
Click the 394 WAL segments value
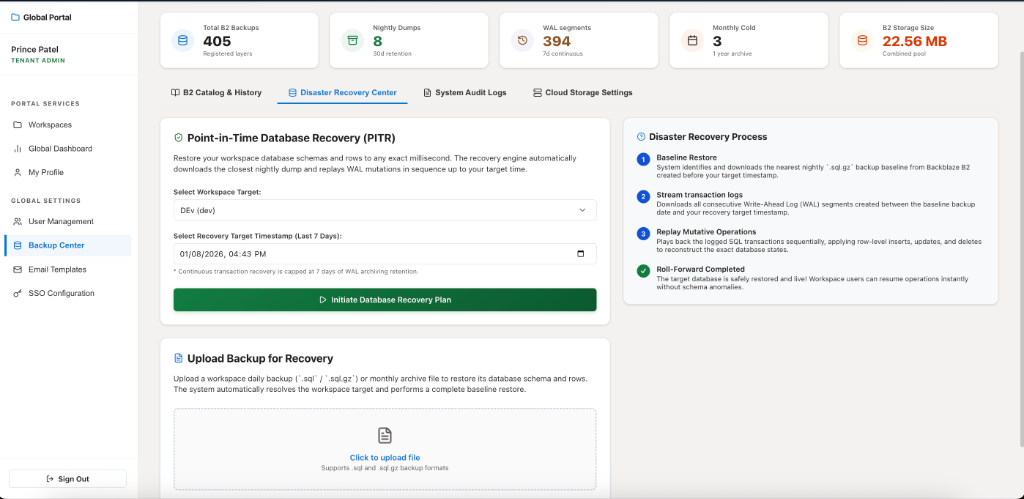coord(557,41)
